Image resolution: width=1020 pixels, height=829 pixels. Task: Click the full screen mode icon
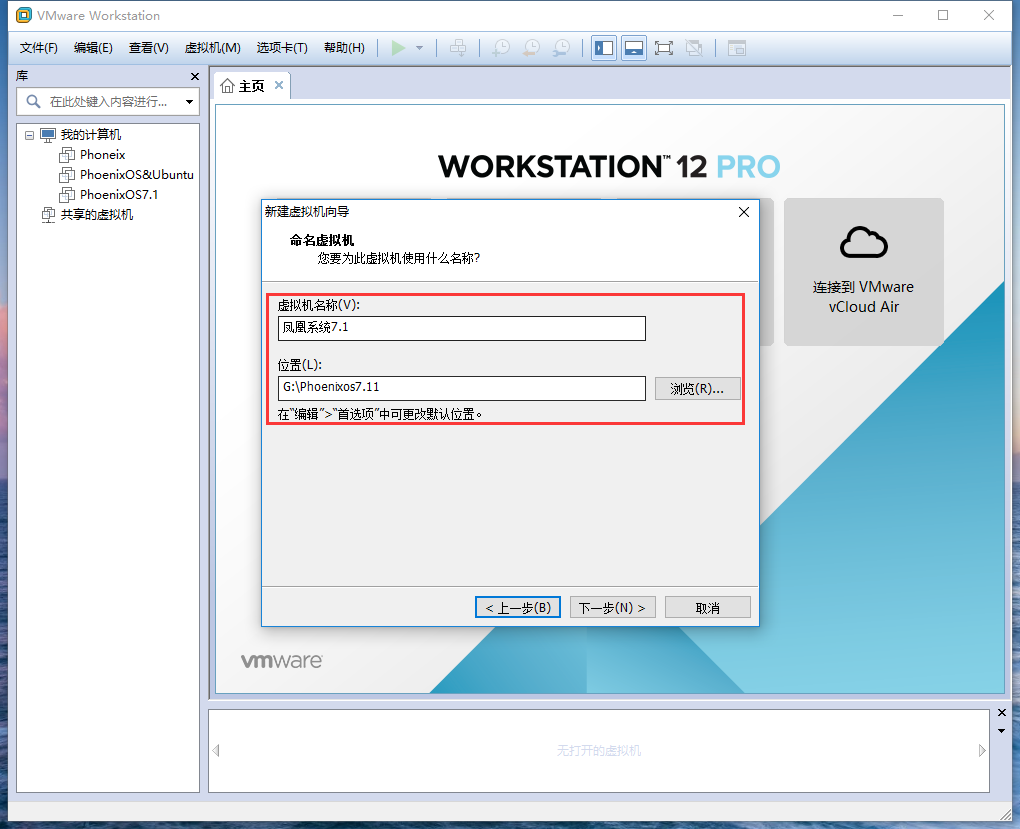pyautogui.click(x=664, y=48)
